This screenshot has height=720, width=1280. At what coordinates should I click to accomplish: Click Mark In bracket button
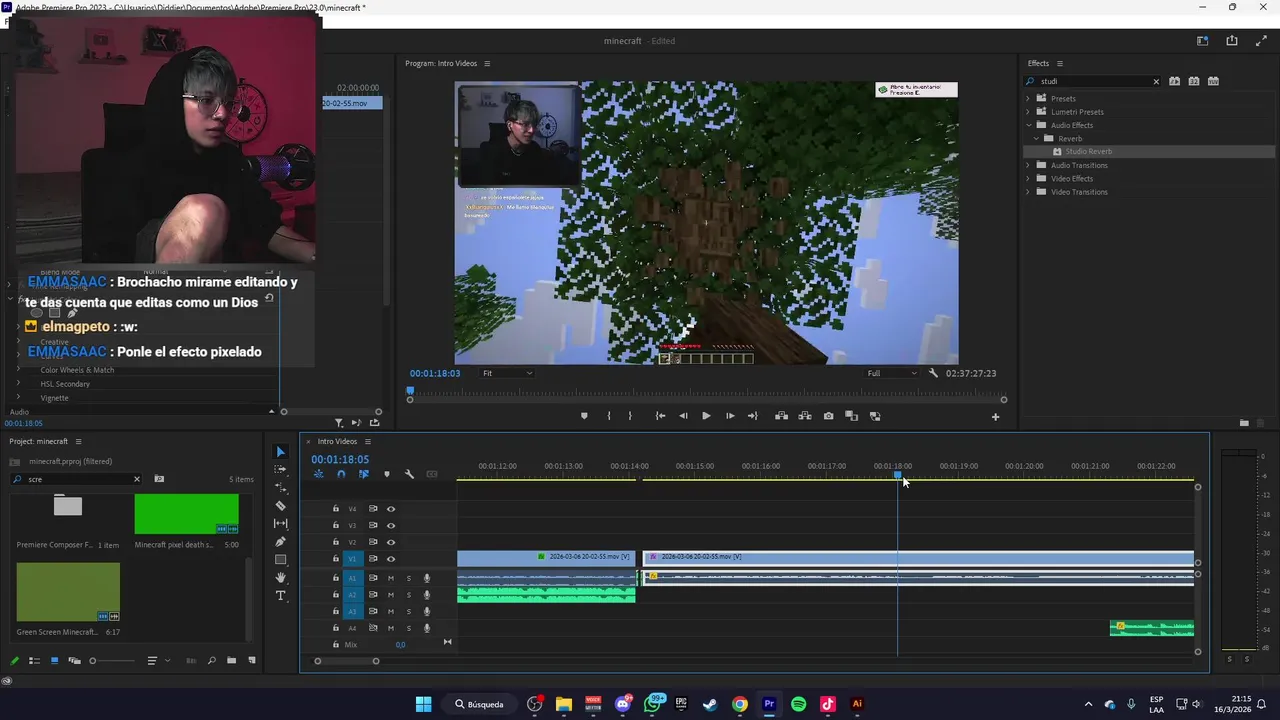point(608,416)
